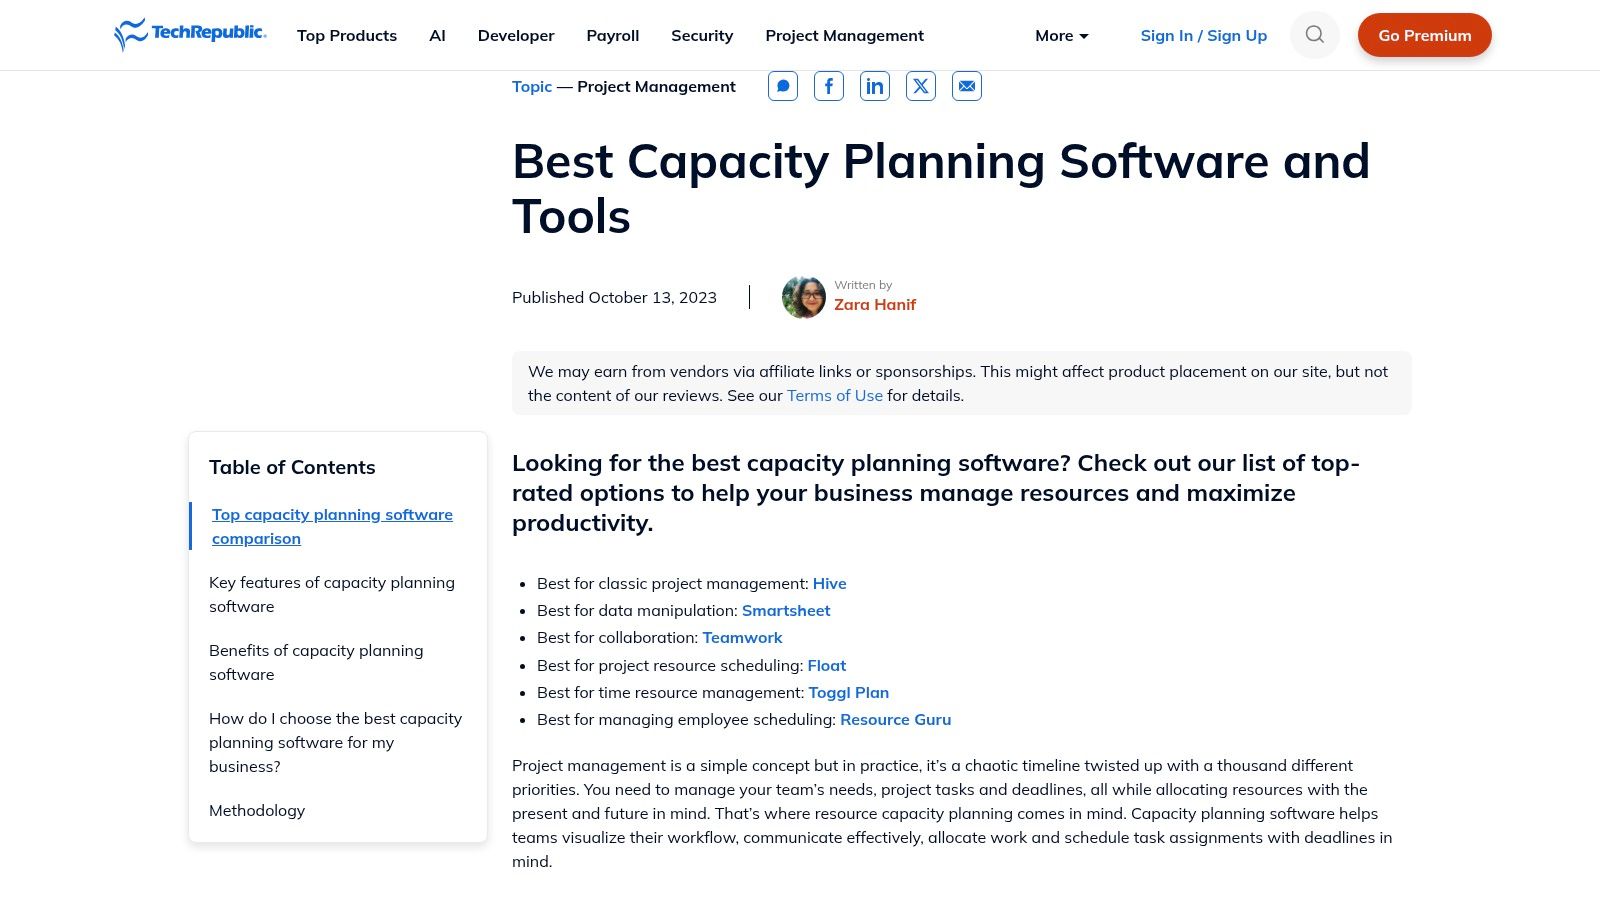Click the Table of Contents heading
Image resolution: width=1600 pixels, height=900 pixels.
coord(292,467)
